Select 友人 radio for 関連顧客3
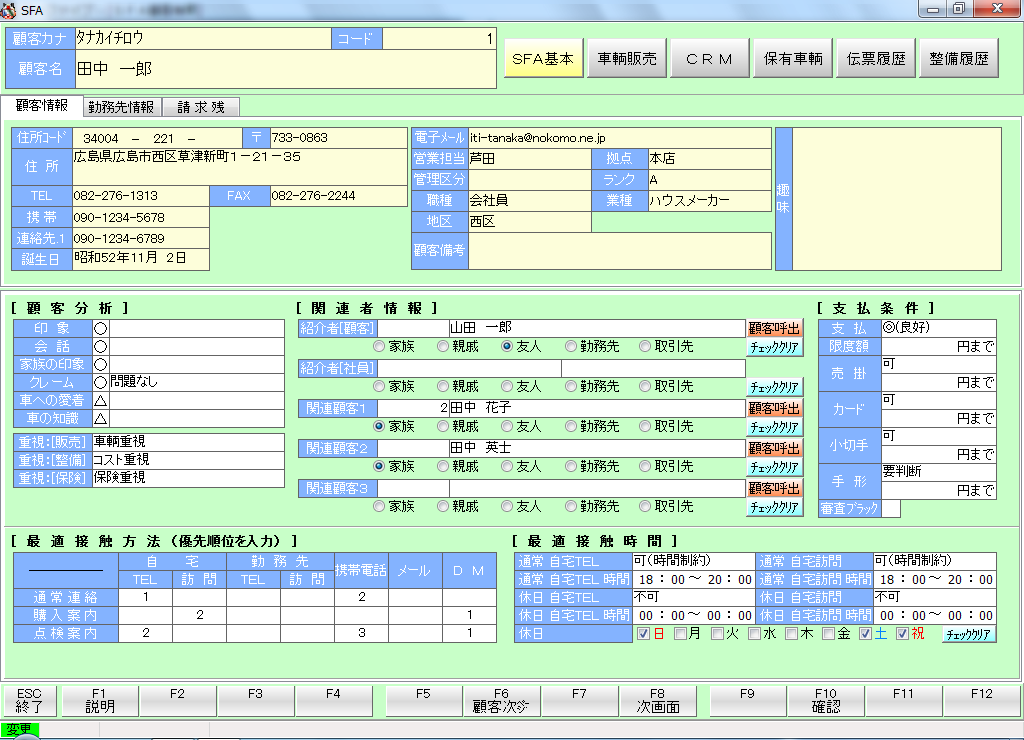This screenshot has height=740, width=1024. (507, 506)
